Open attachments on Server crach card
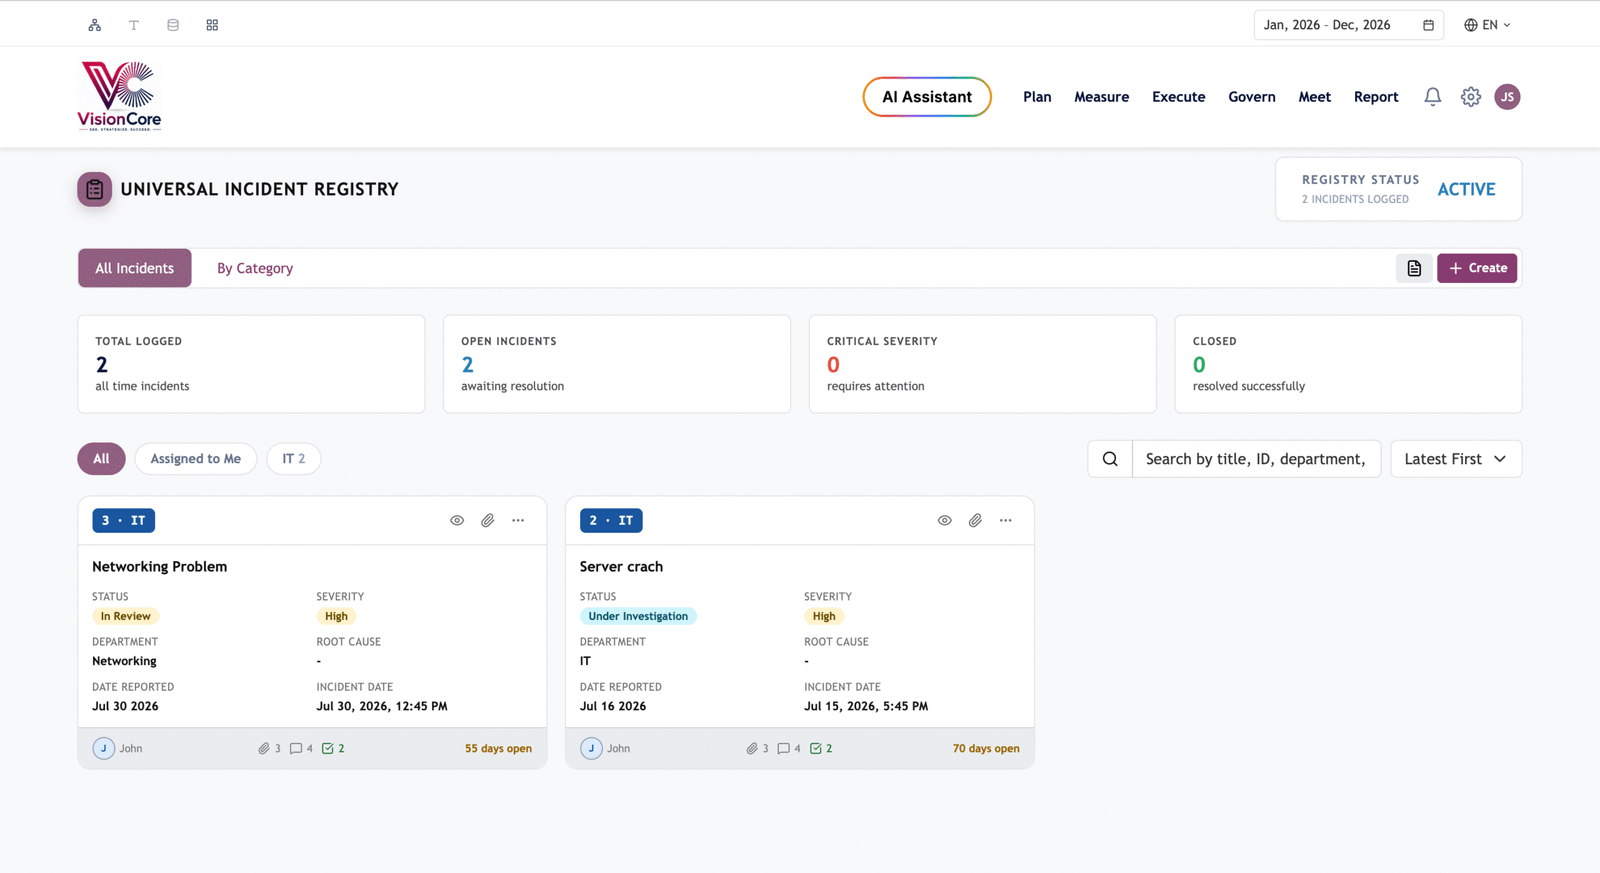The width and height of the screenshot is (1600, 873). [975, 521]
